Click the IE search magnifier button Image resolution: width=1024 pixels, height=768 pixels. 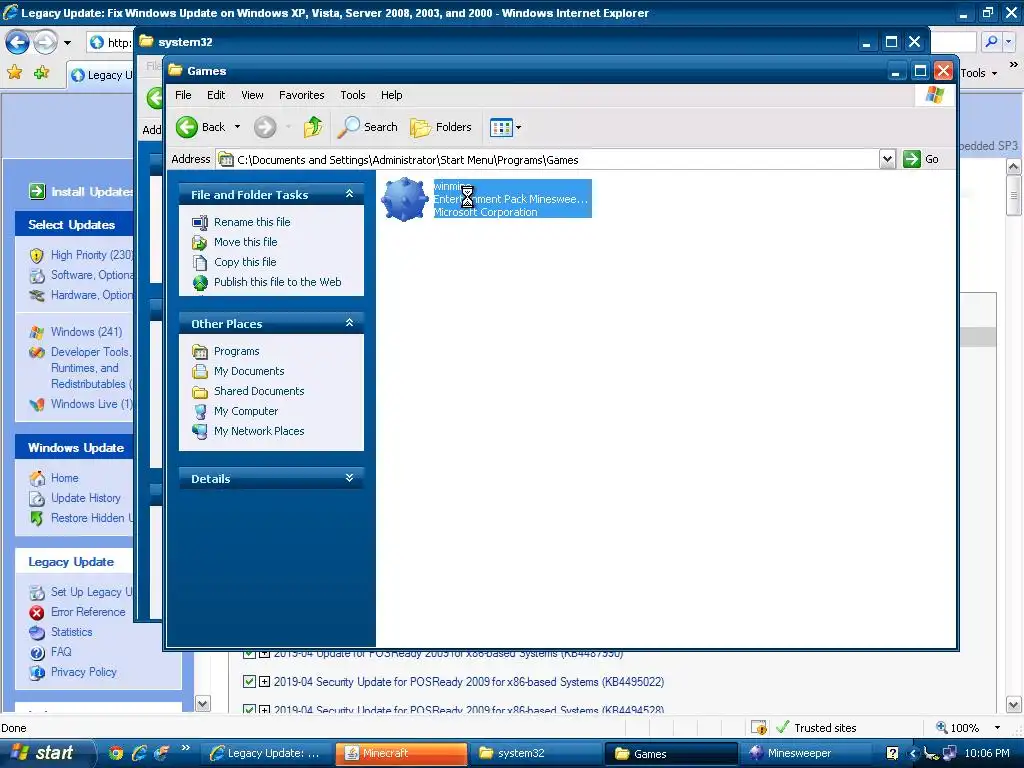coord(991,42)
